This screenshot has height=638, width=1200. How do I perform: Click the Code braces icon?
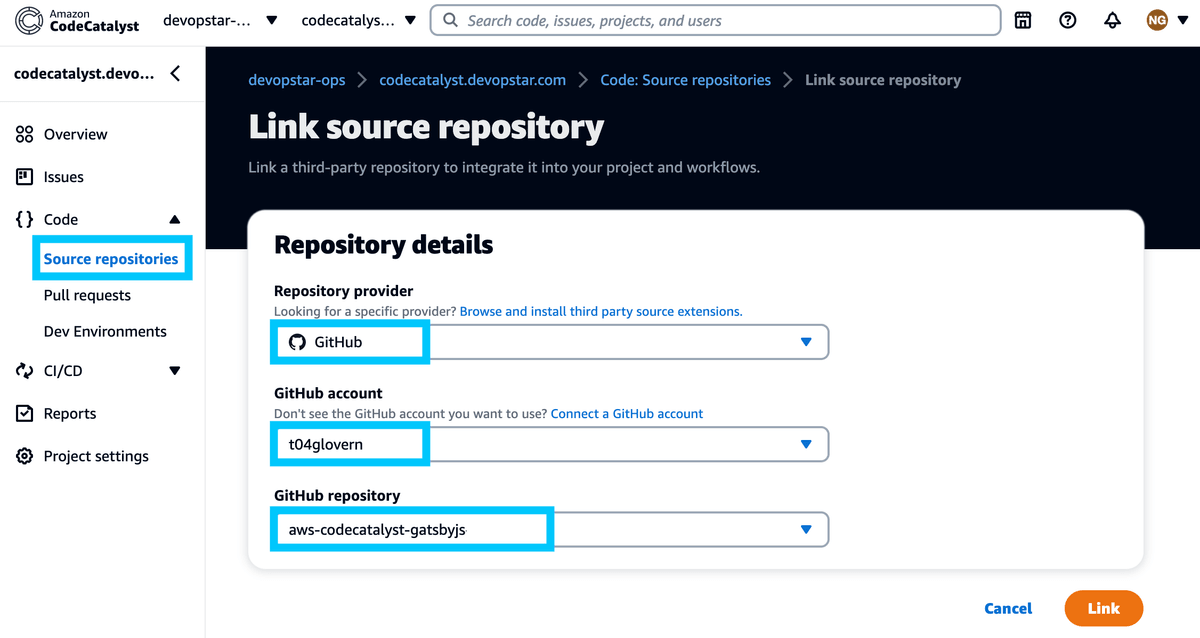(x=23, y=219)
